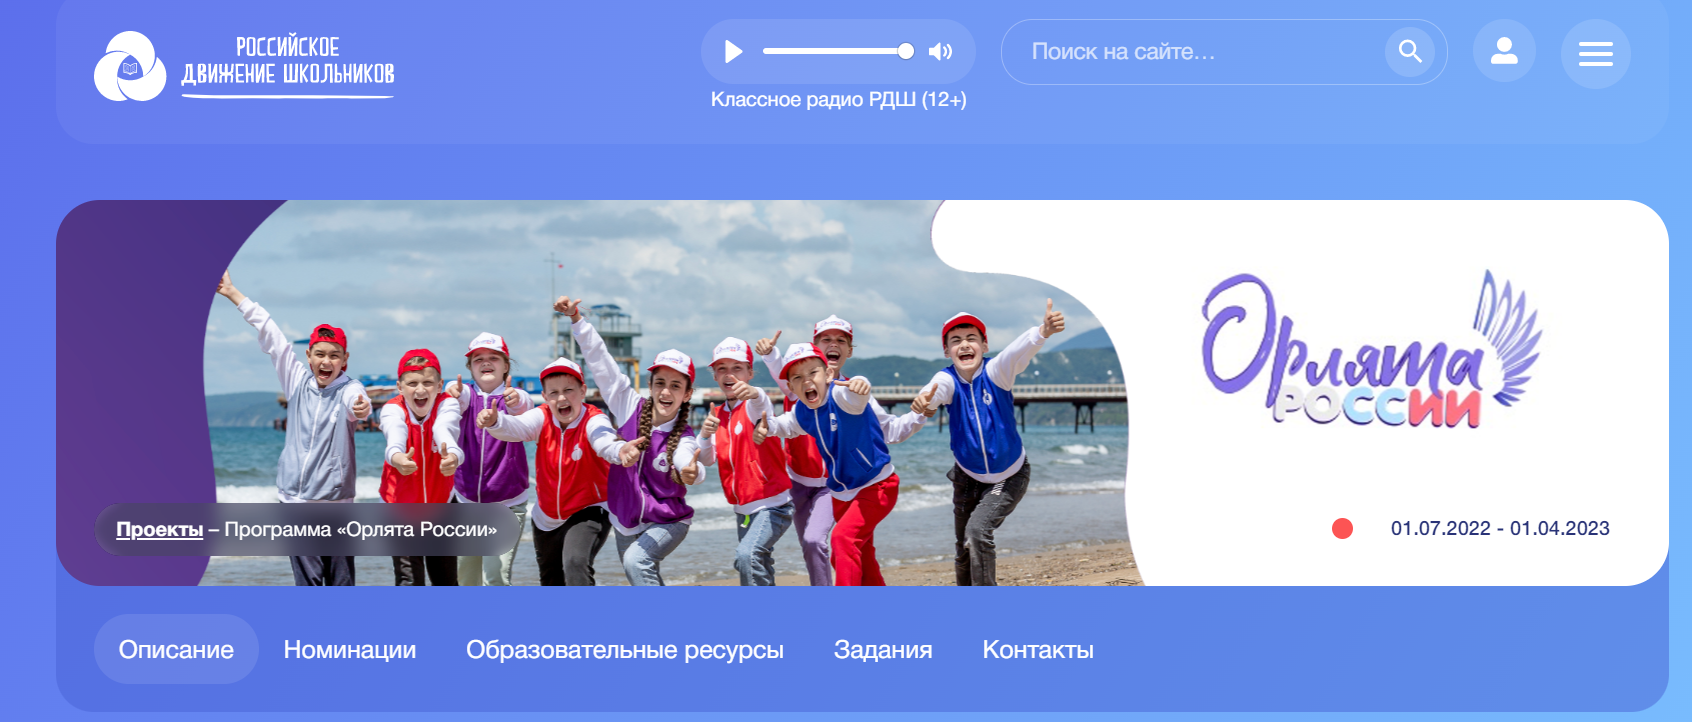The width and height of the screenshot is (1692, 722).
Task: Click the magnifier search button
Action: tap(1410, 51)
